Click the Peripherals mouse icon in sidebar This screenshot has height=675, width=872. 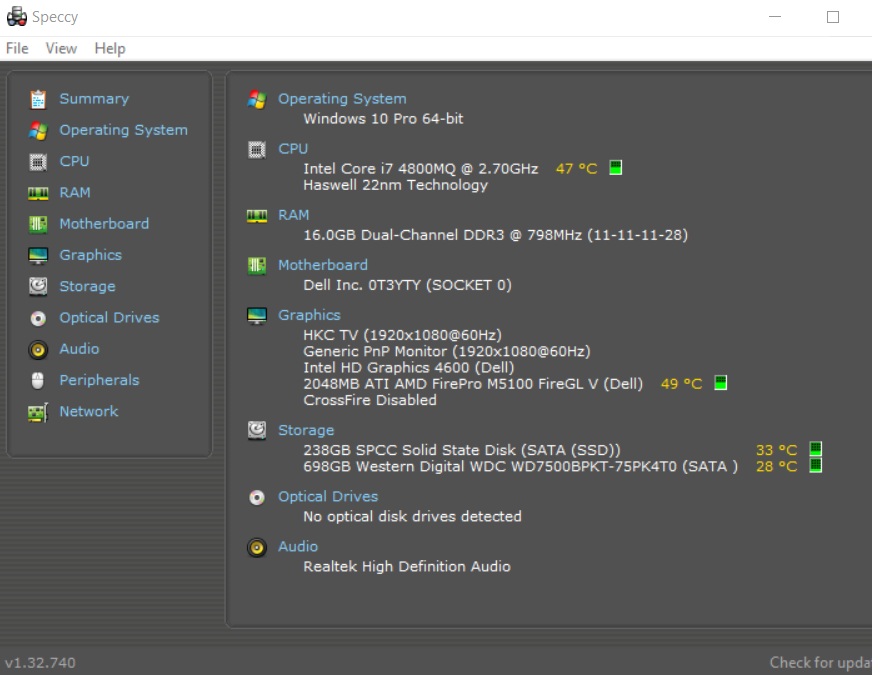(38, 380)
